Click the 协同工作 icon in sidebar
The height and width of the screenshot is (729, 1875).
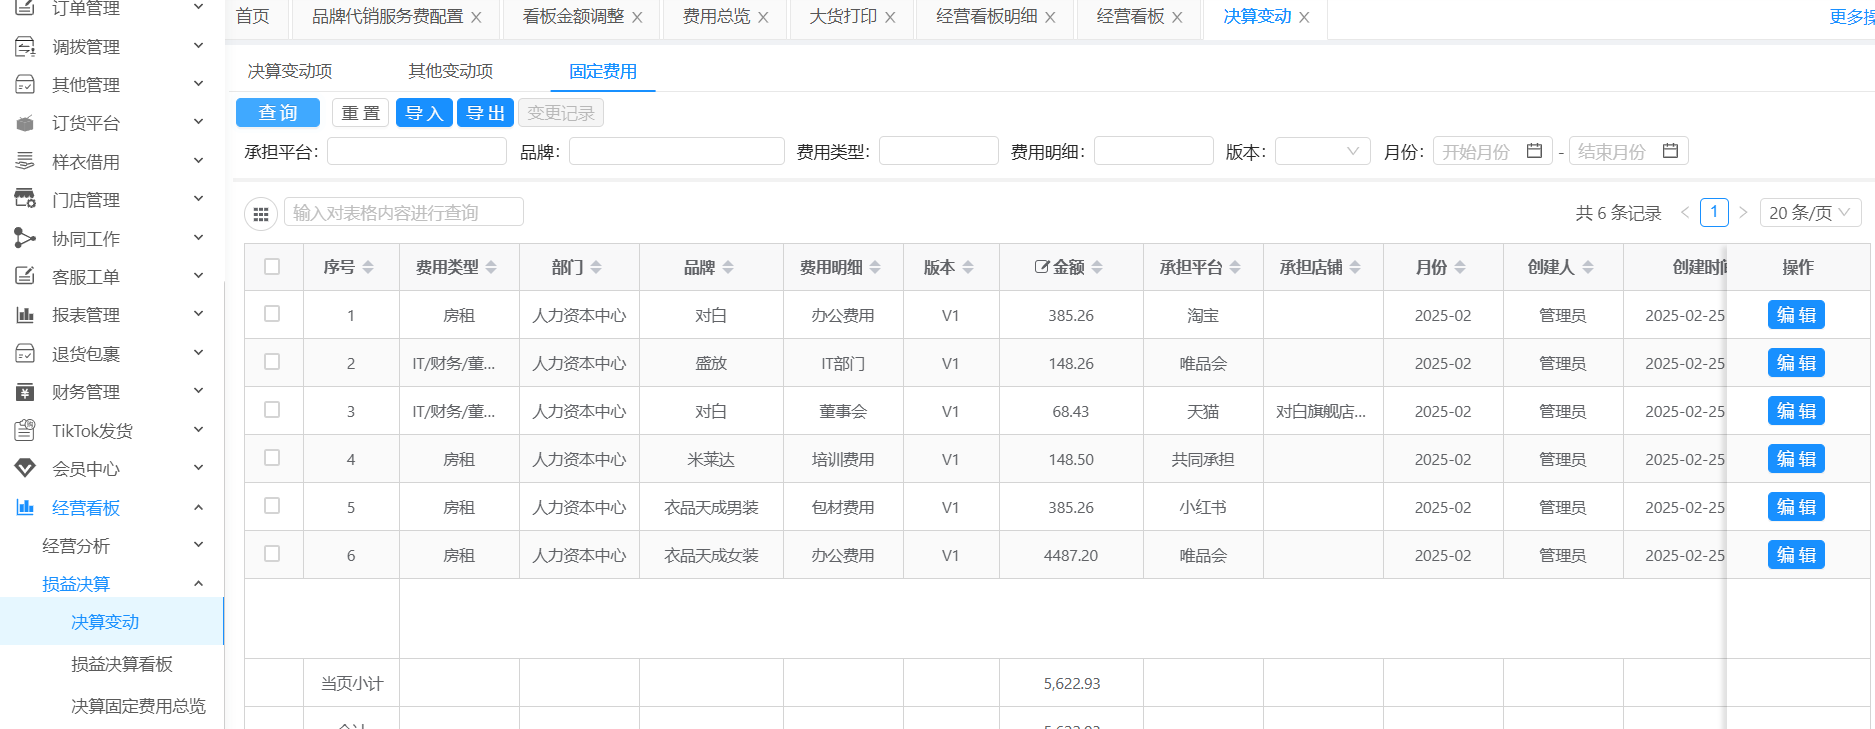point(25,238)
